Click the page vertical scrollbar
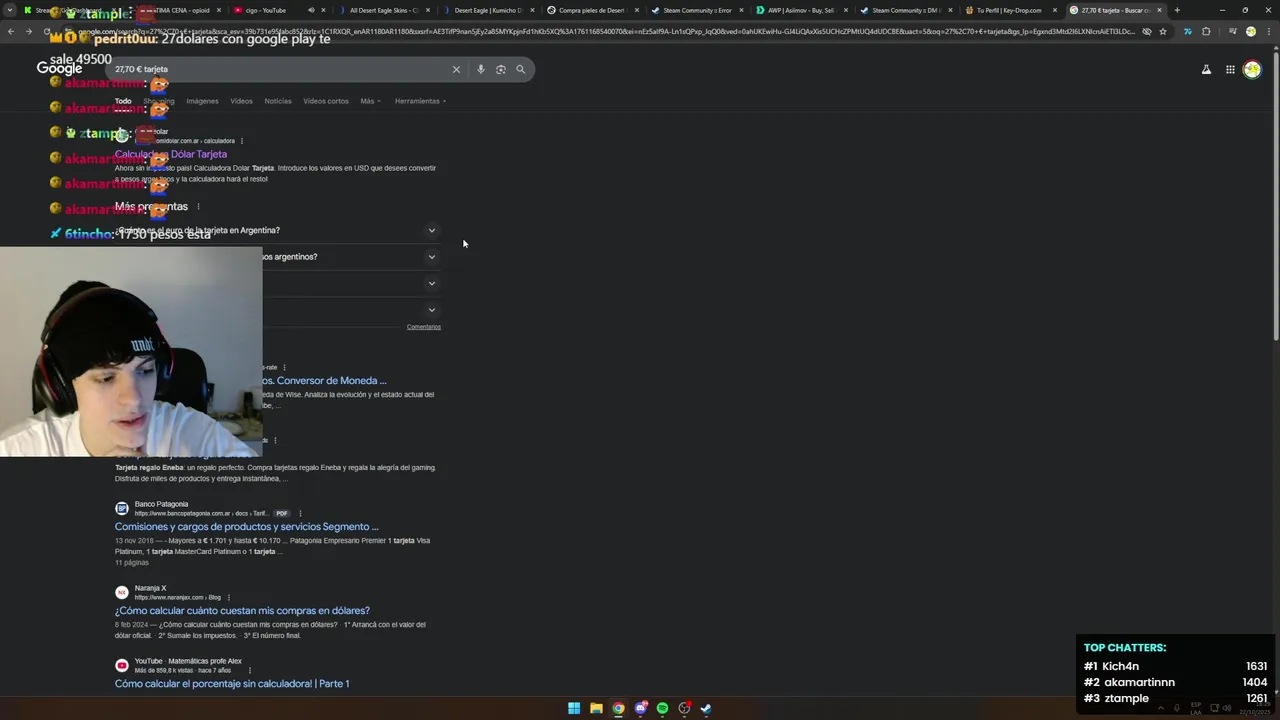Image resolution: width=1280 pixels, height=720 pixels. click(1275, 195)
